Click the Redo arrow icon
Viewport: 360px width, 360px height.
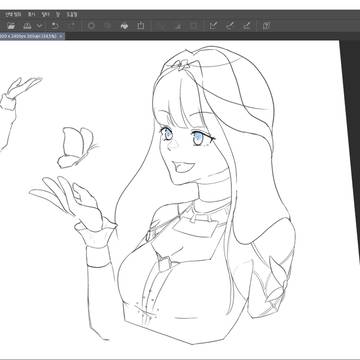(70, 26)
